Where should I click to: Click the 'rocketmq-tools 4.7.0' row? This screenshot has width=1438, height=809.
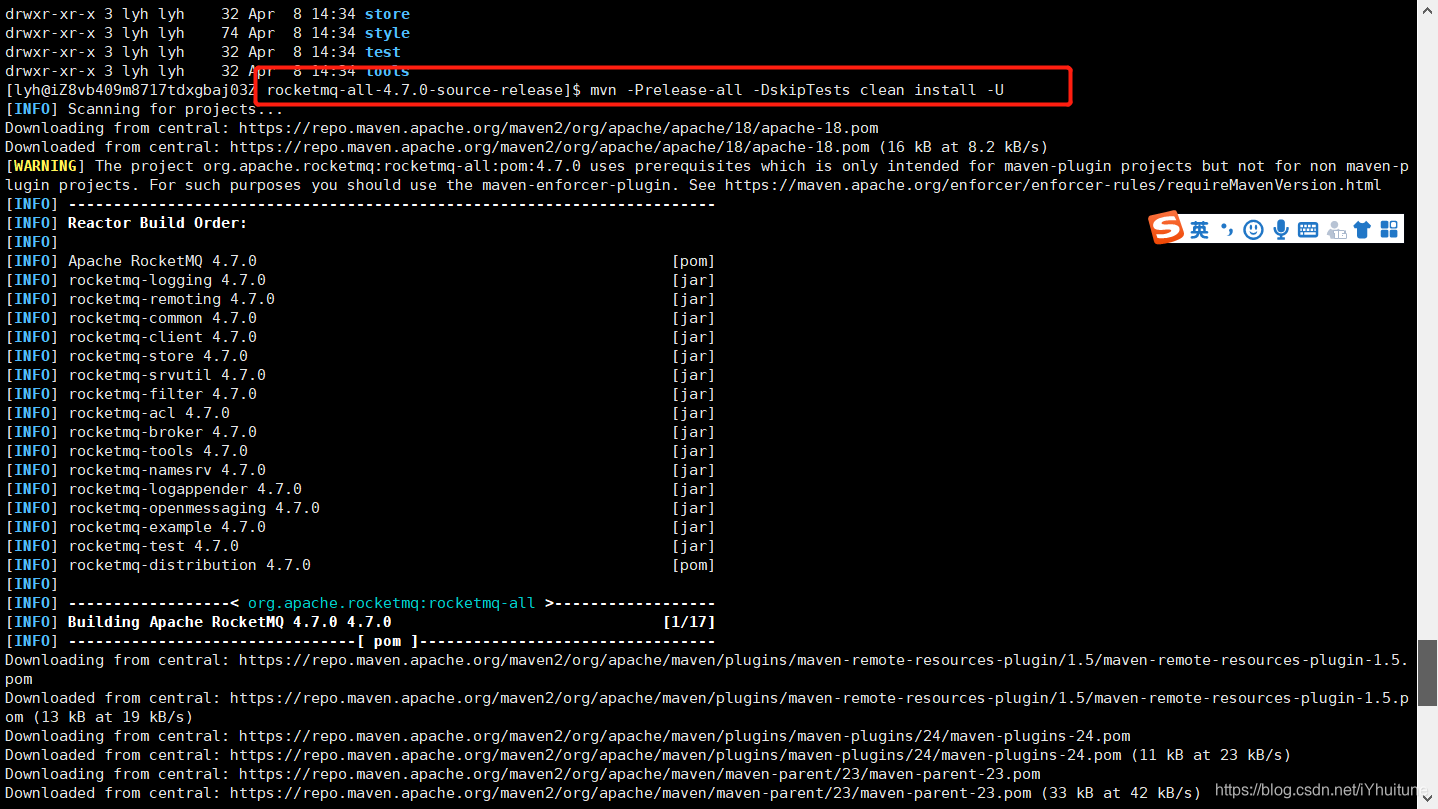tap(360, 451)
